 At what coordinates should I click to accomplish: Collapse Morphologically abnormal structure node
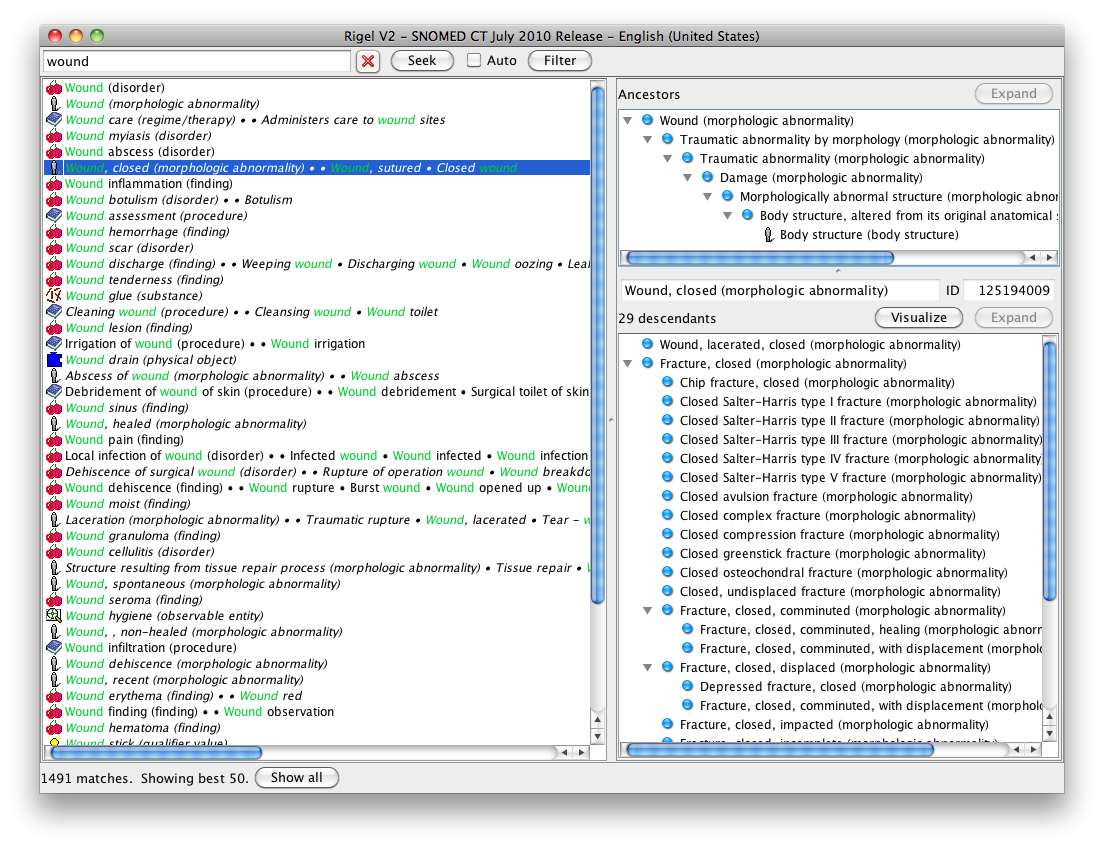(x=708, y=197)
